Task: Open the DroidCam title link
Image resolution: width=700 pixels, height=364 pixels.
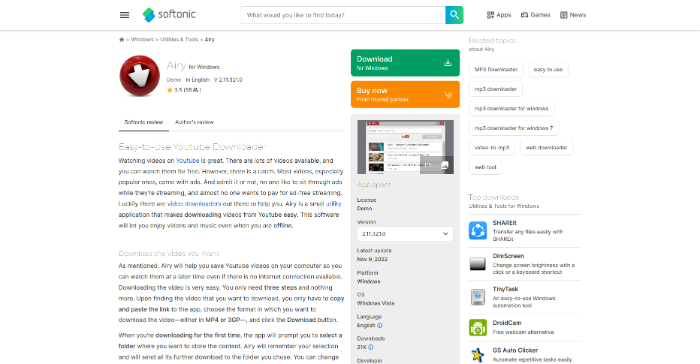Action: pos(507,322)
